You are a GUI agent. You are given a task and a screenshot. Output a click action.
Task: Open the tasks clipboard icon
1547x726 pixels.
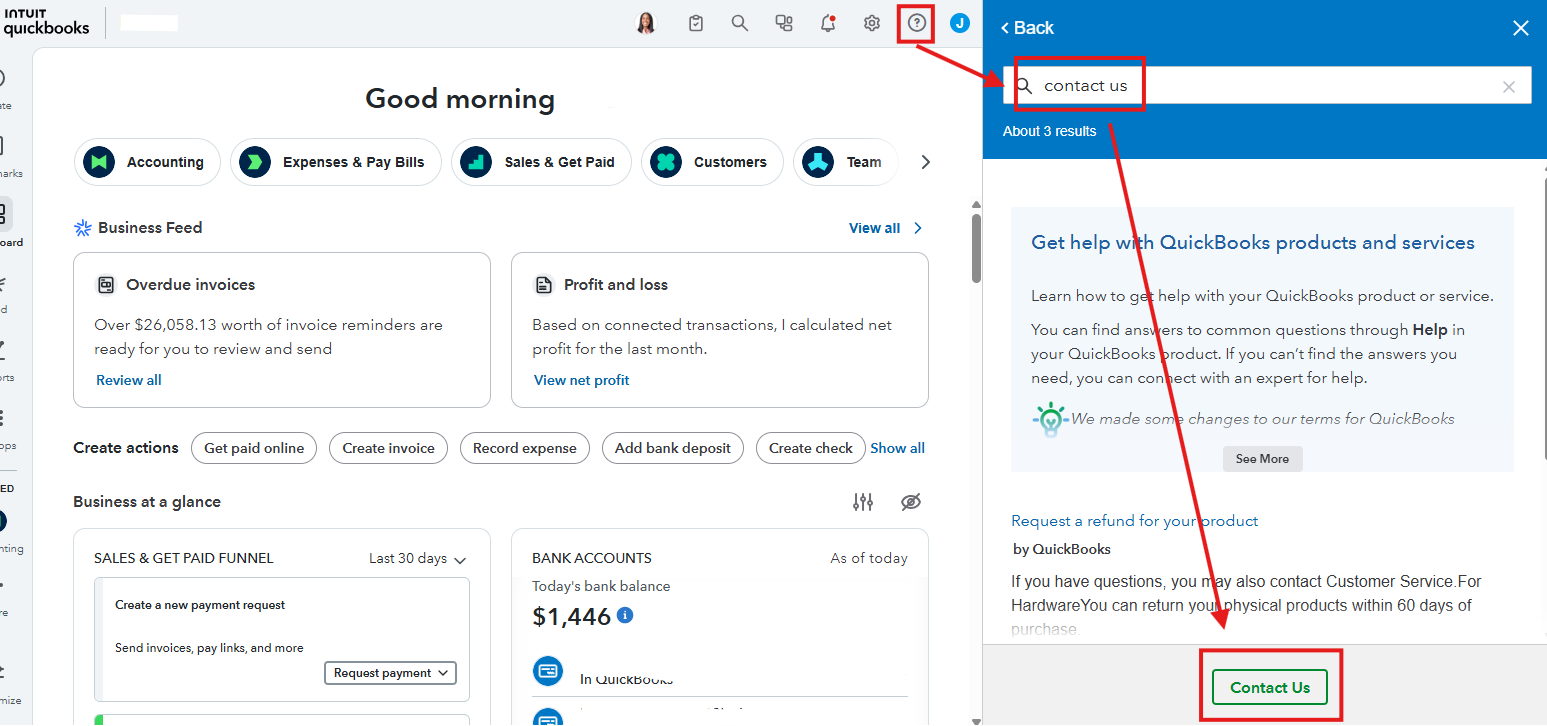(696, 23)
